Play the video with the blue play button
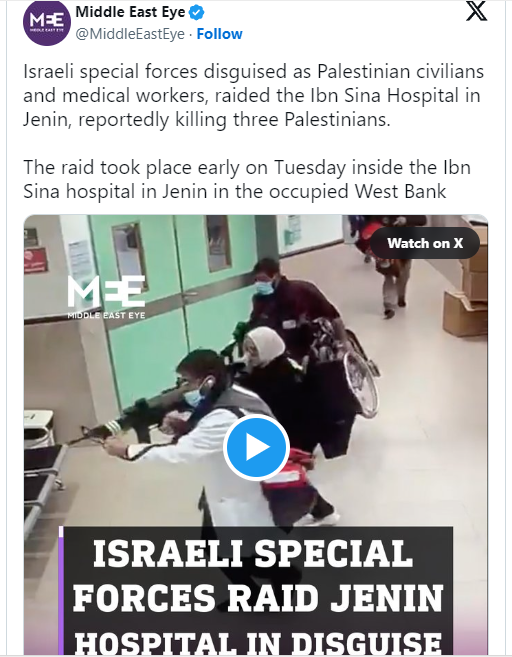This screenshot has height=657, width=512. (x=256, y=447)
